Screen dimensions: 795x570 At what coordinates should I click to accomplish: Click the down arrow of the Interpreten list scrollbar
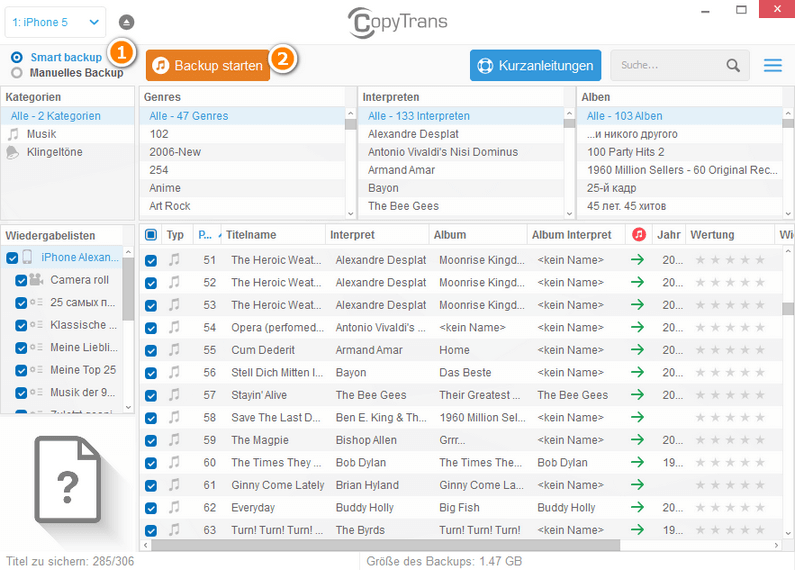pyautogui.click(x=569, y=213)
